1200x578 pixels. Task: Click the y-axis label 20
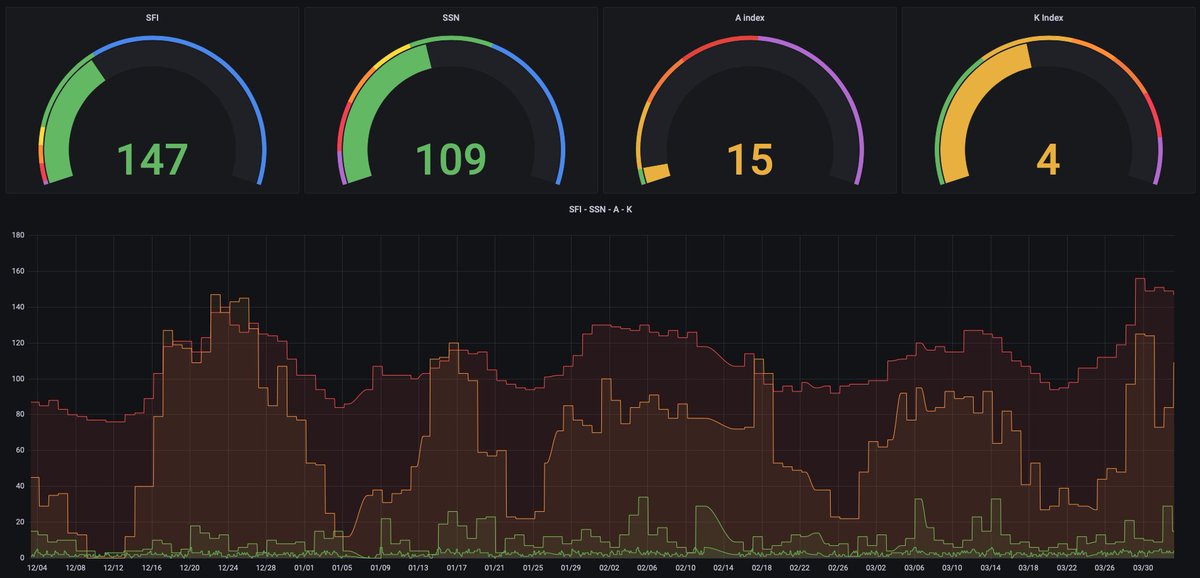pos(19,522)
